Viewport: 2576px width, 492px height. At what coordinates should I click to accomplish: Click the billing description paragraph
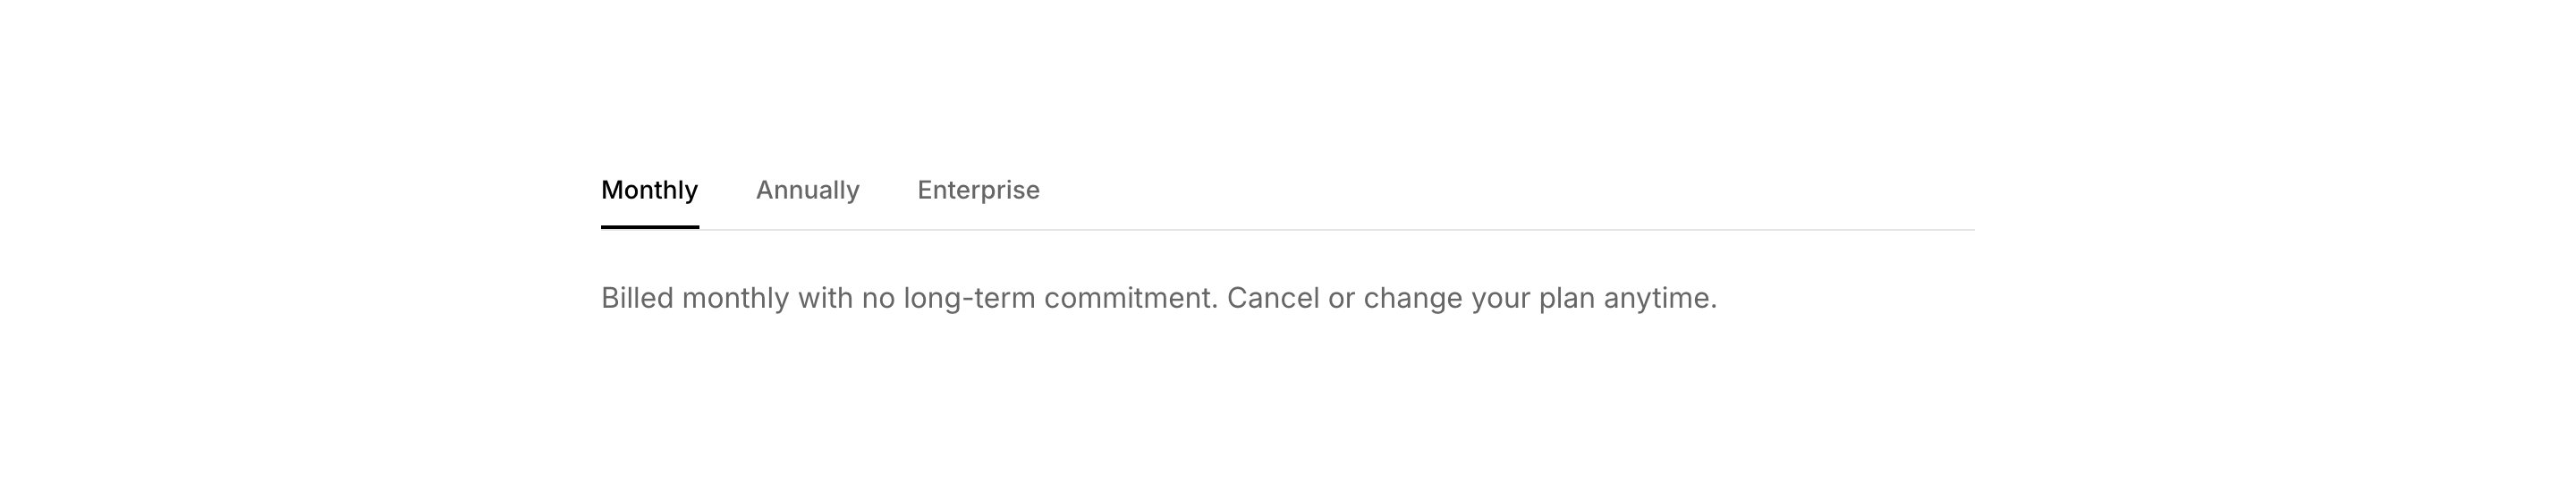1158,298
